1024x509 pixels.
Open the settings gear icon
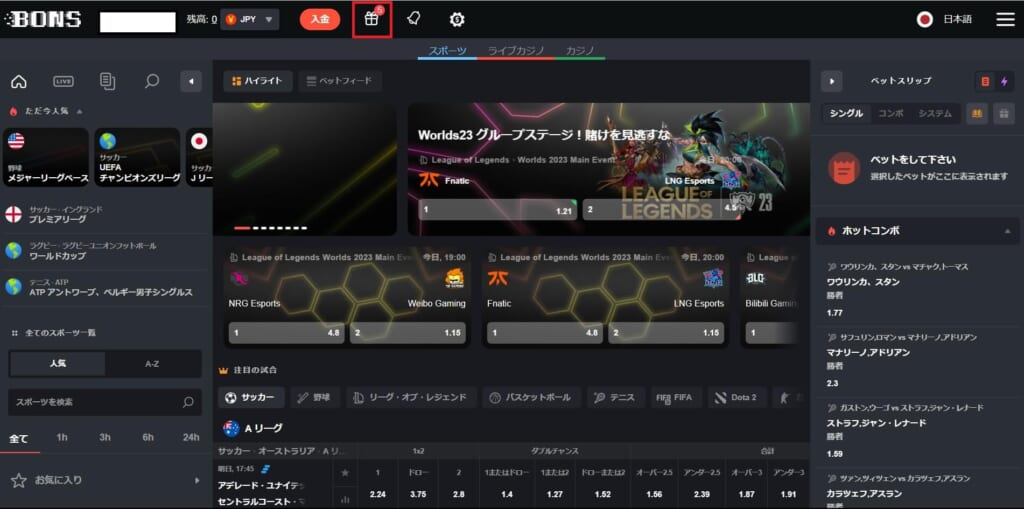click(x=457, y=20)
